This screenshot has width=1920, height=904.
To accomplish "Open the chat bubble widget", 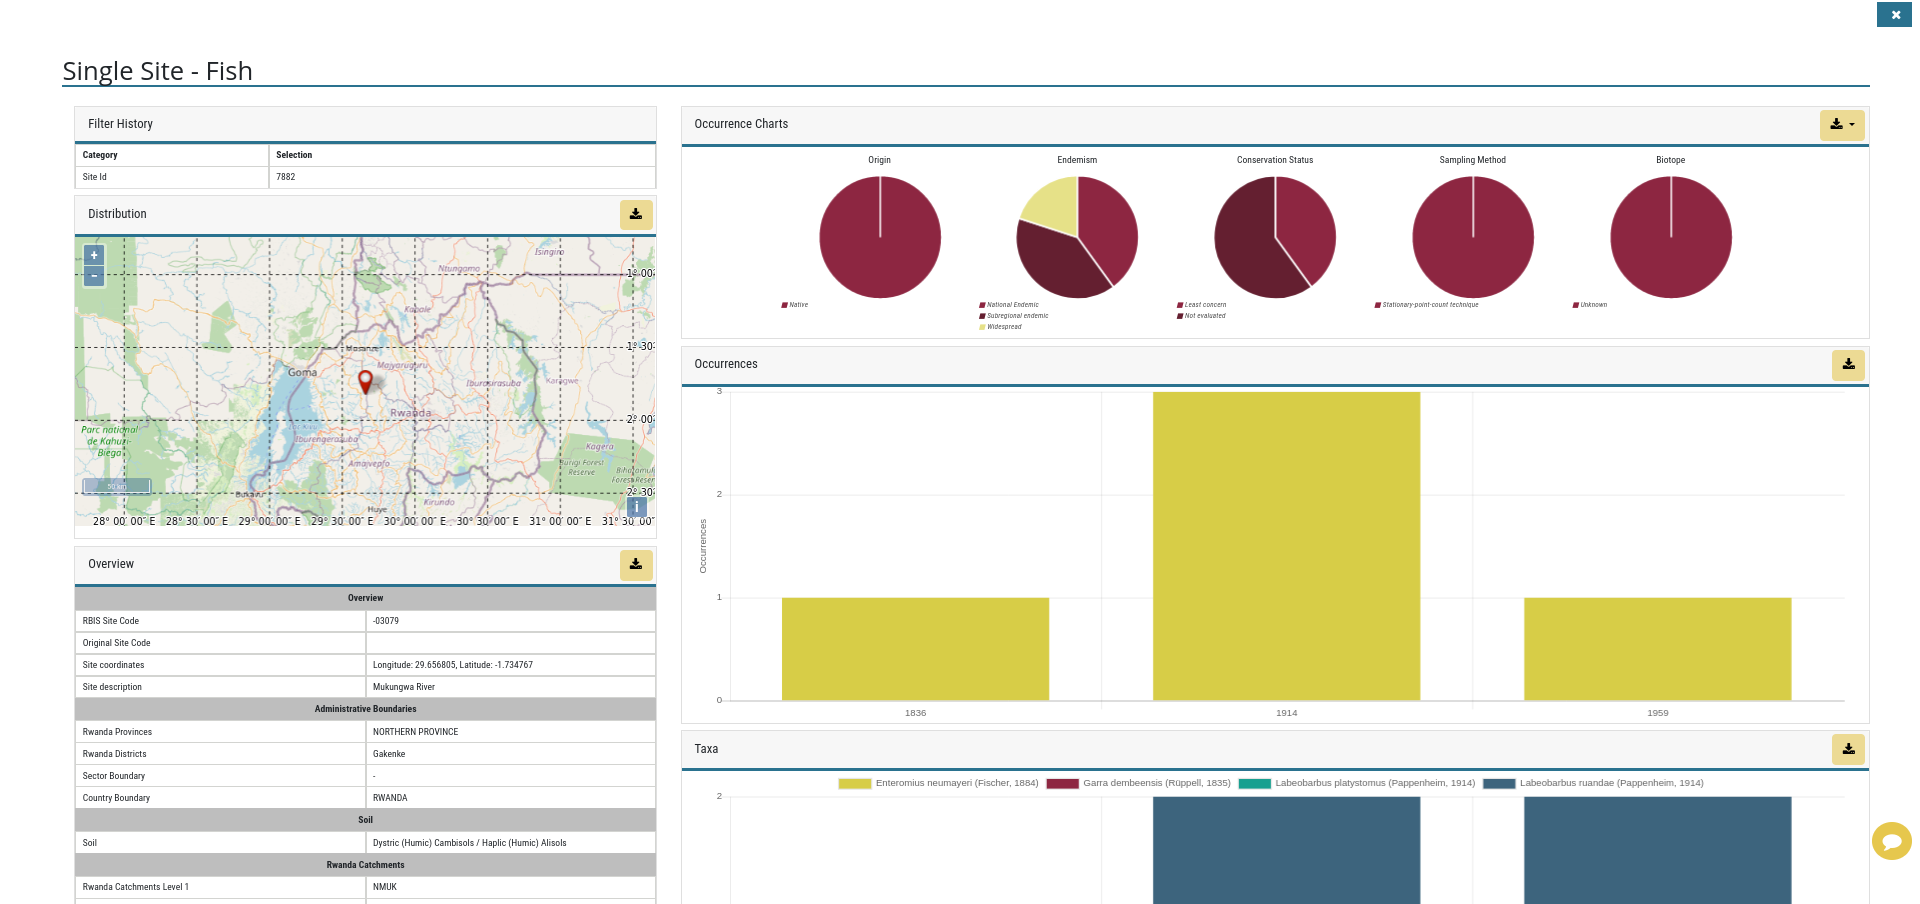I will point(1891,841).
